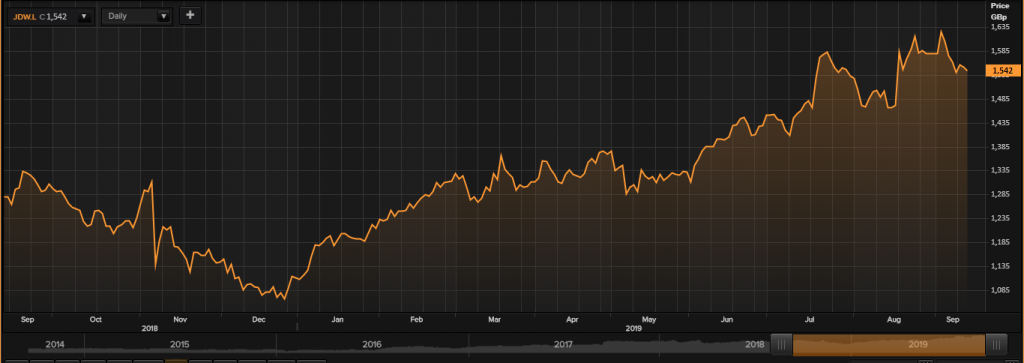Click the 1,235 price axis label
Screen dimensions: 1024x363
point(1000,219)
